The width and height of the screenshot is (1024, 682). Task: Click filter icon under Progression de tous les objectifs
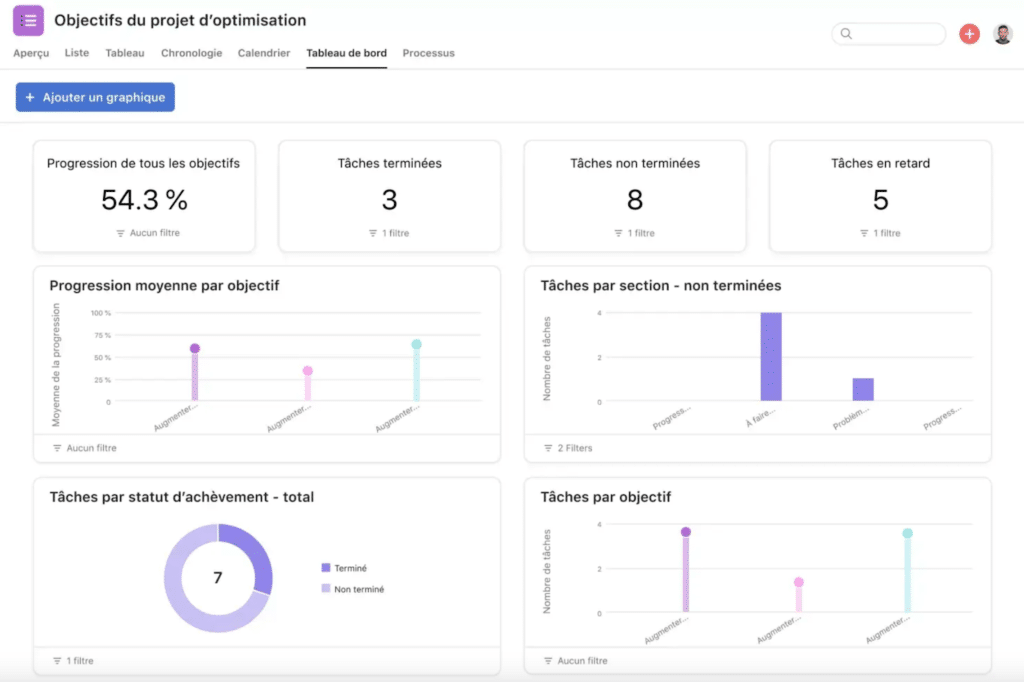[x=121, y=233]
